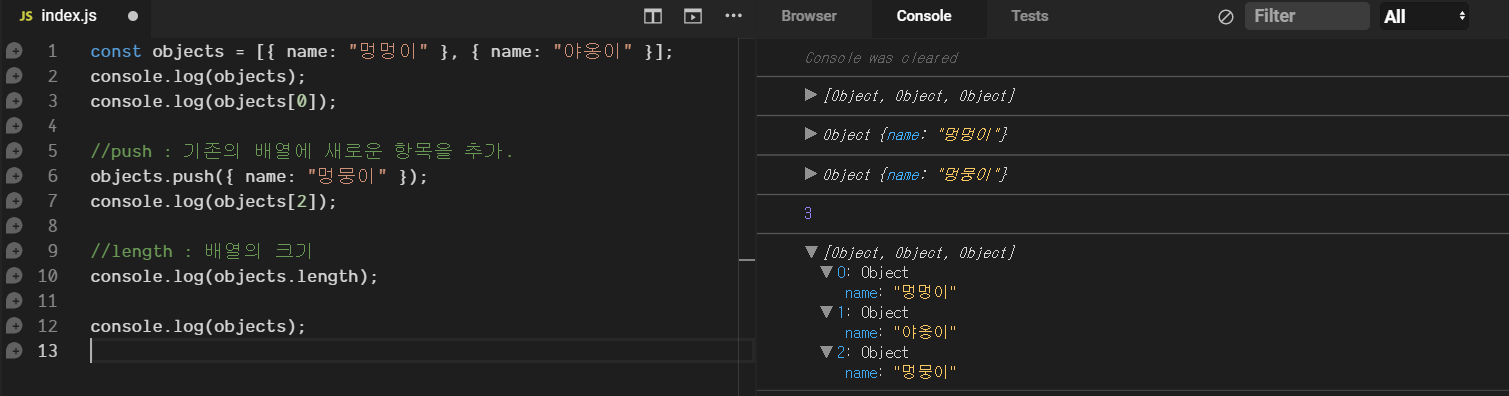Screen dimensions: 1509x396
Task: Click console.log(objects); on line 2
Action: click(x=198, y=76)
